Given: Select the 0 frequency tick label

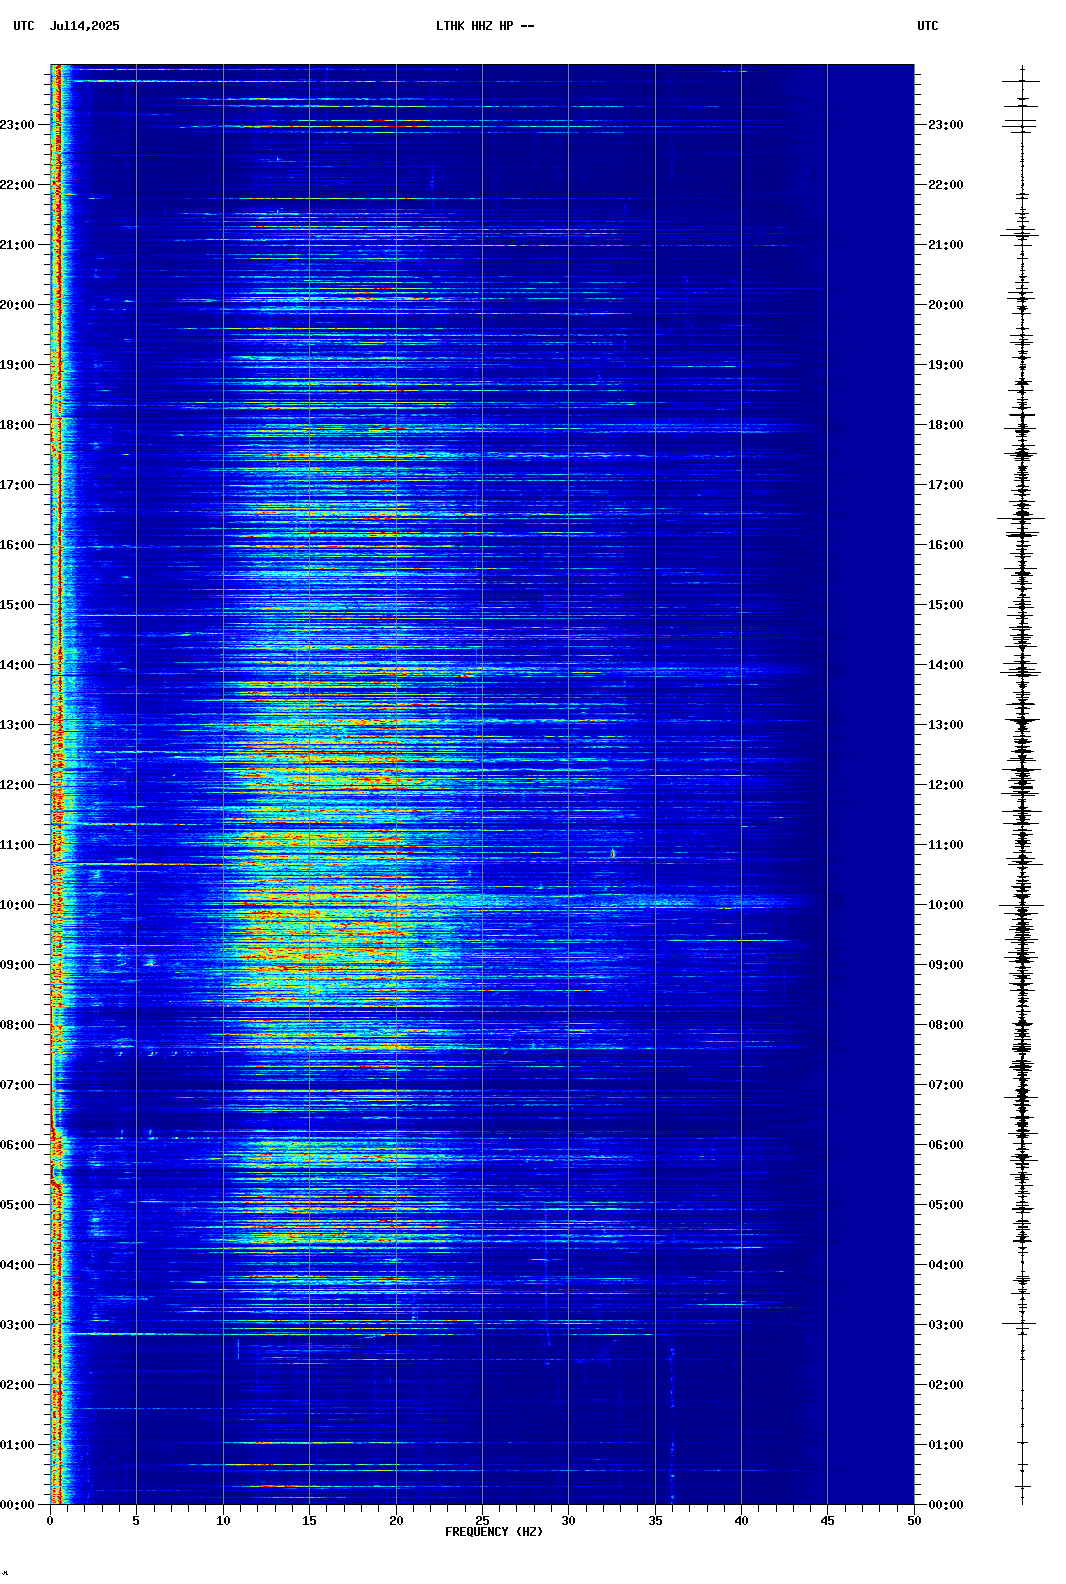Looking at the screenshot, I should tap(50, 1521).
